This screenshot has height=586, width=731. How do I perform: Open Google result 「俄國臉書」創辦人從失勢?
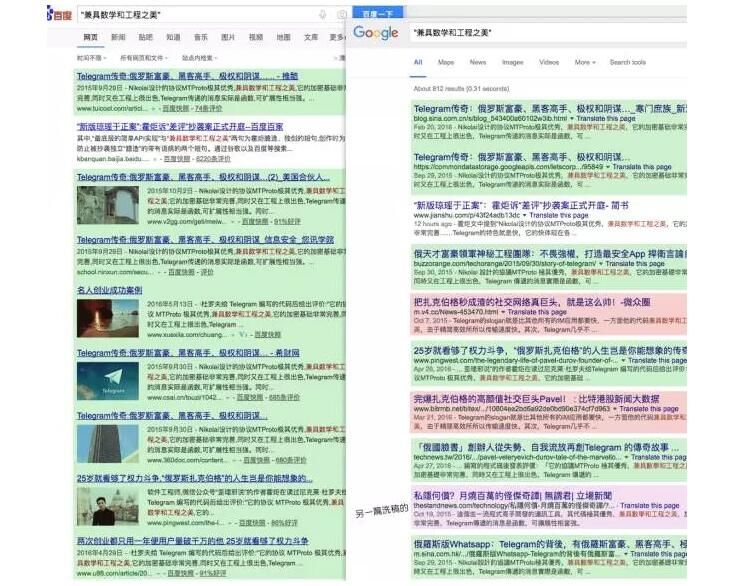547,448
